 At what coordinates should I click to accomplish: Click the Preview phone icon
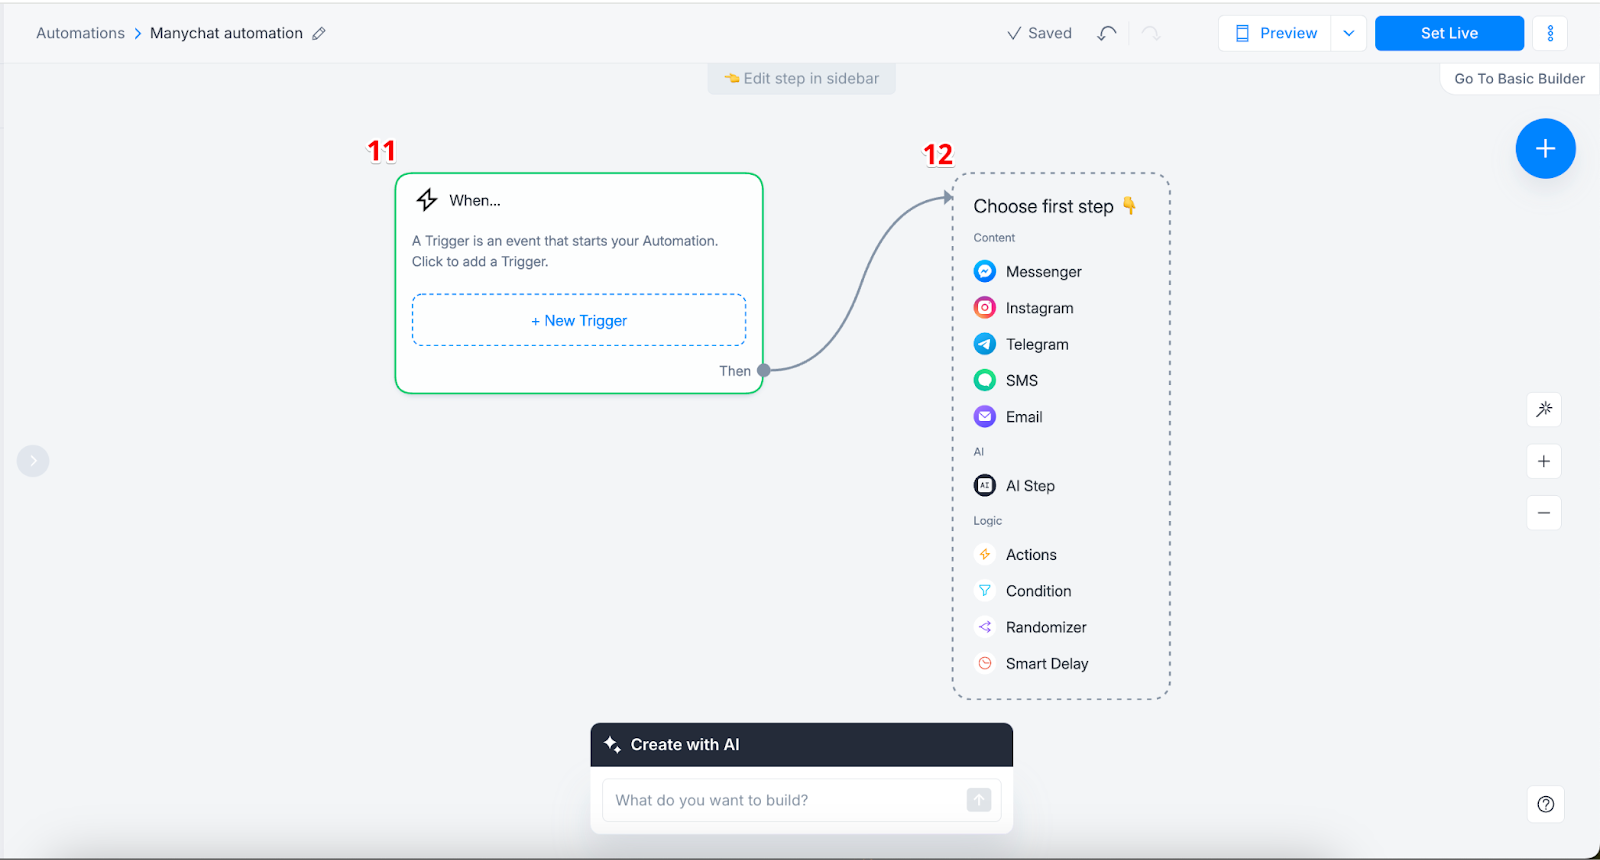pos(1242,33)
